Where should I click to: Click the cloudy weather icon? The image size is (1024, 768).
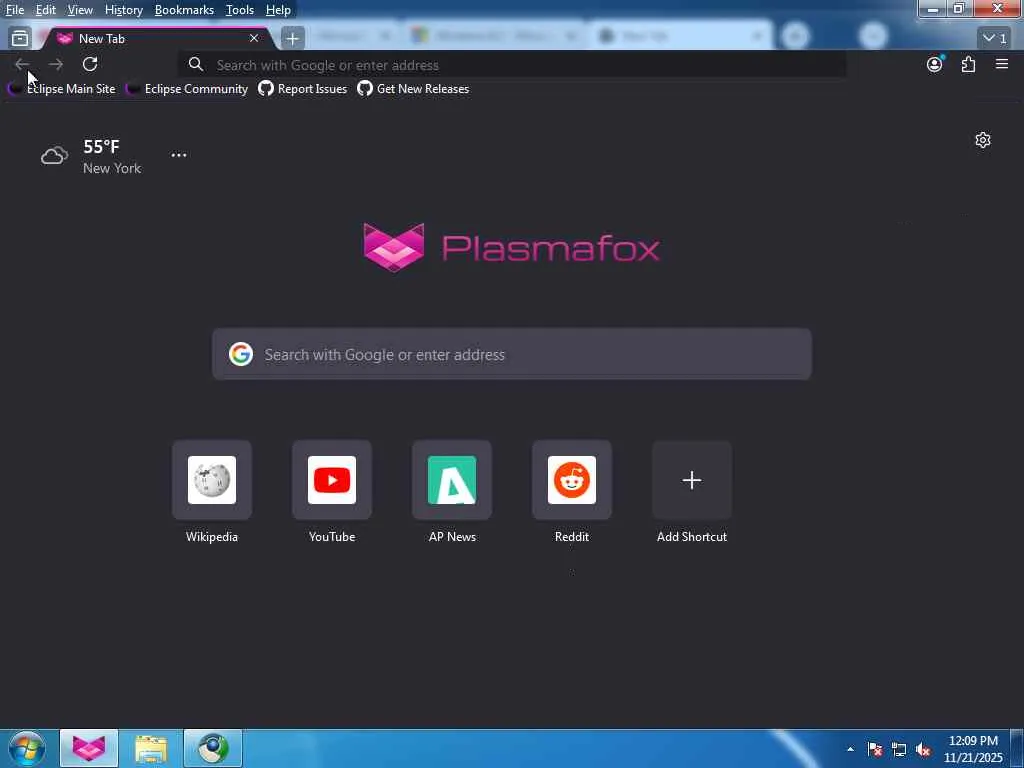(x=54, y=155)
